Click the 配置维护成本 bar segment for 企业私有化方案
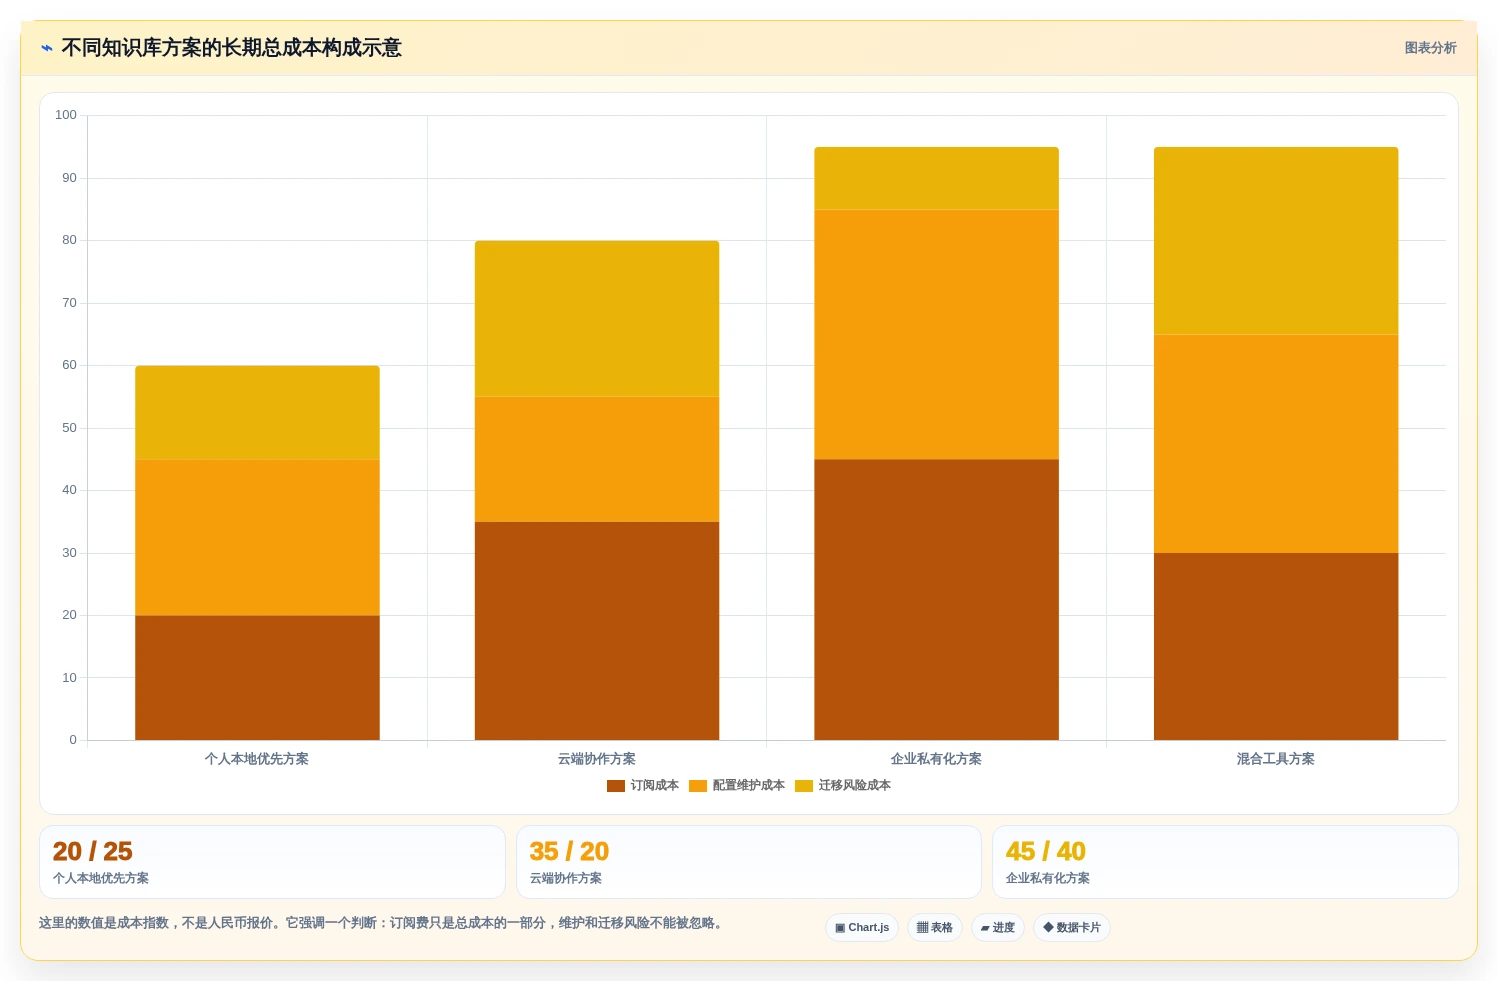 [936, 334]
